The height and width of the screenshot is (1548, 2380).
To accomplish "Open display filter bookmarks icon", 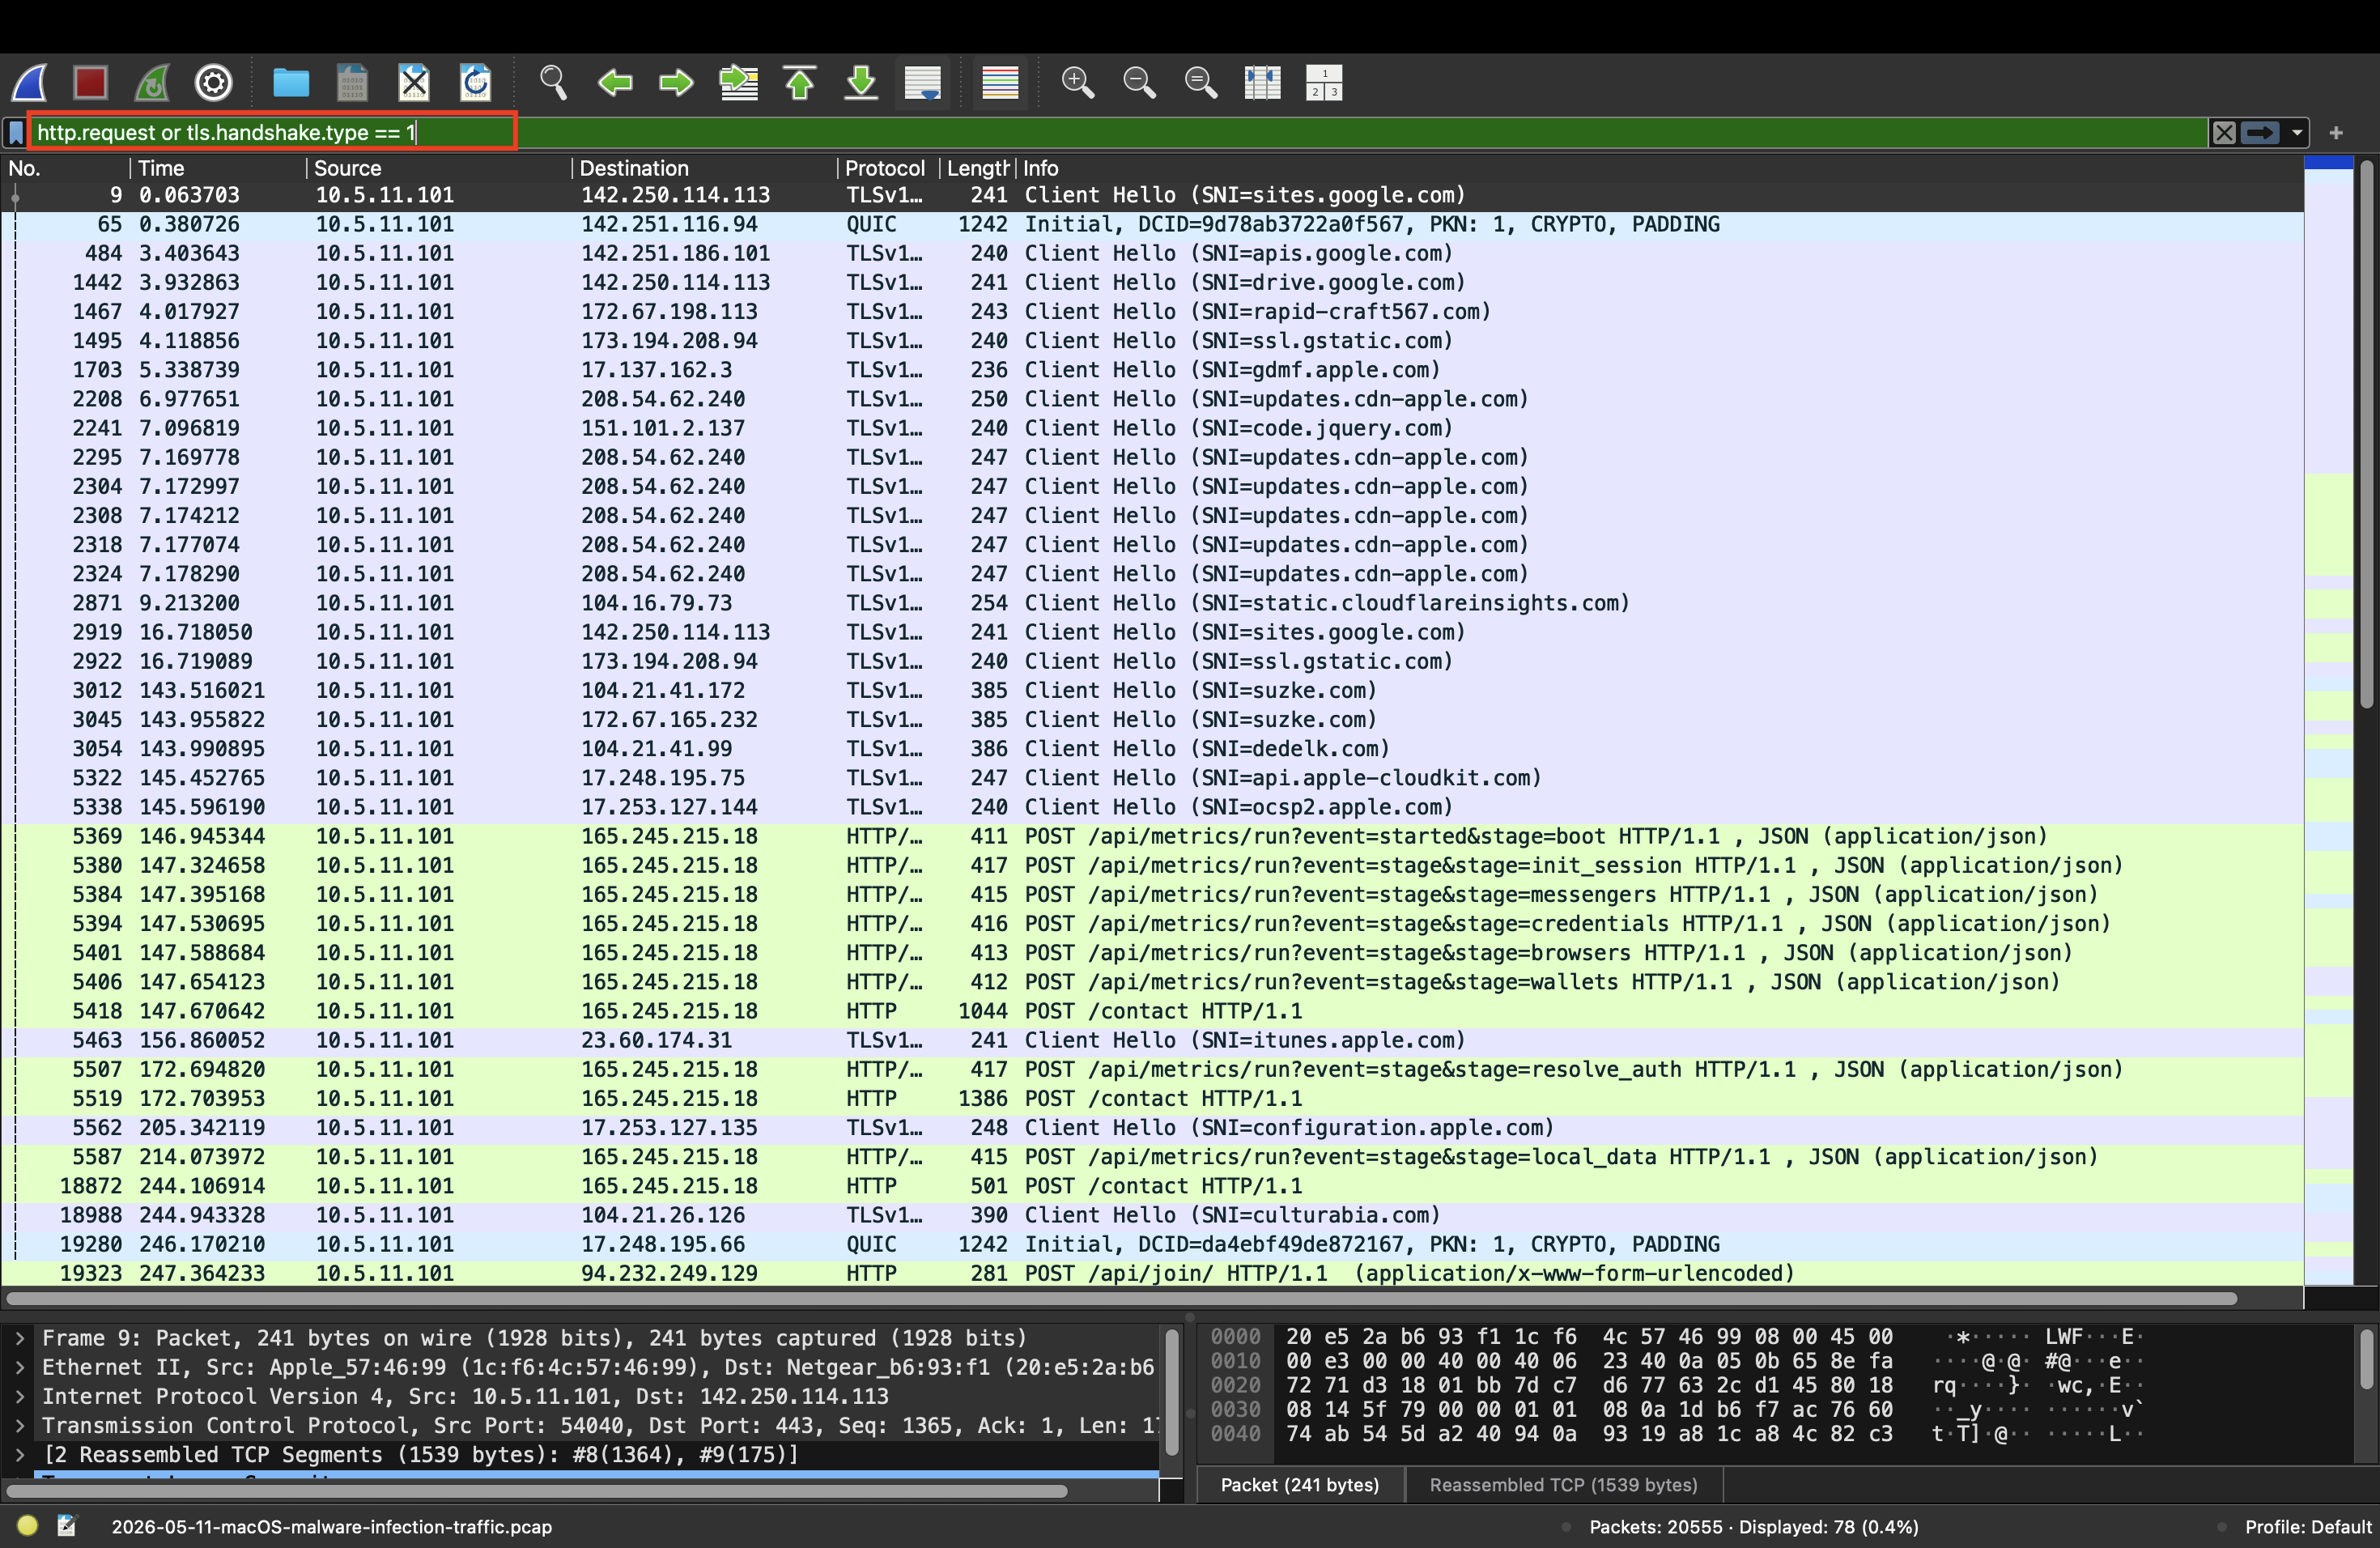I will pos(16,132).
